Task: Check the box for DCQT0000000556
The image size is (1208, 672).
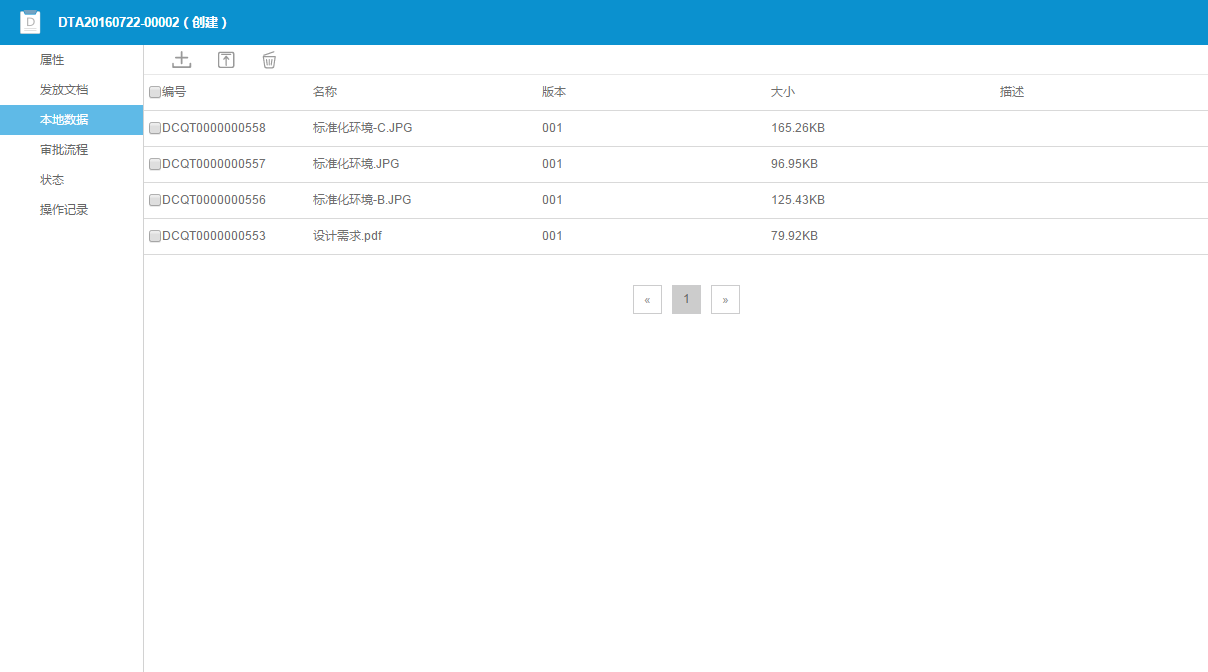Action: [155, 200]
